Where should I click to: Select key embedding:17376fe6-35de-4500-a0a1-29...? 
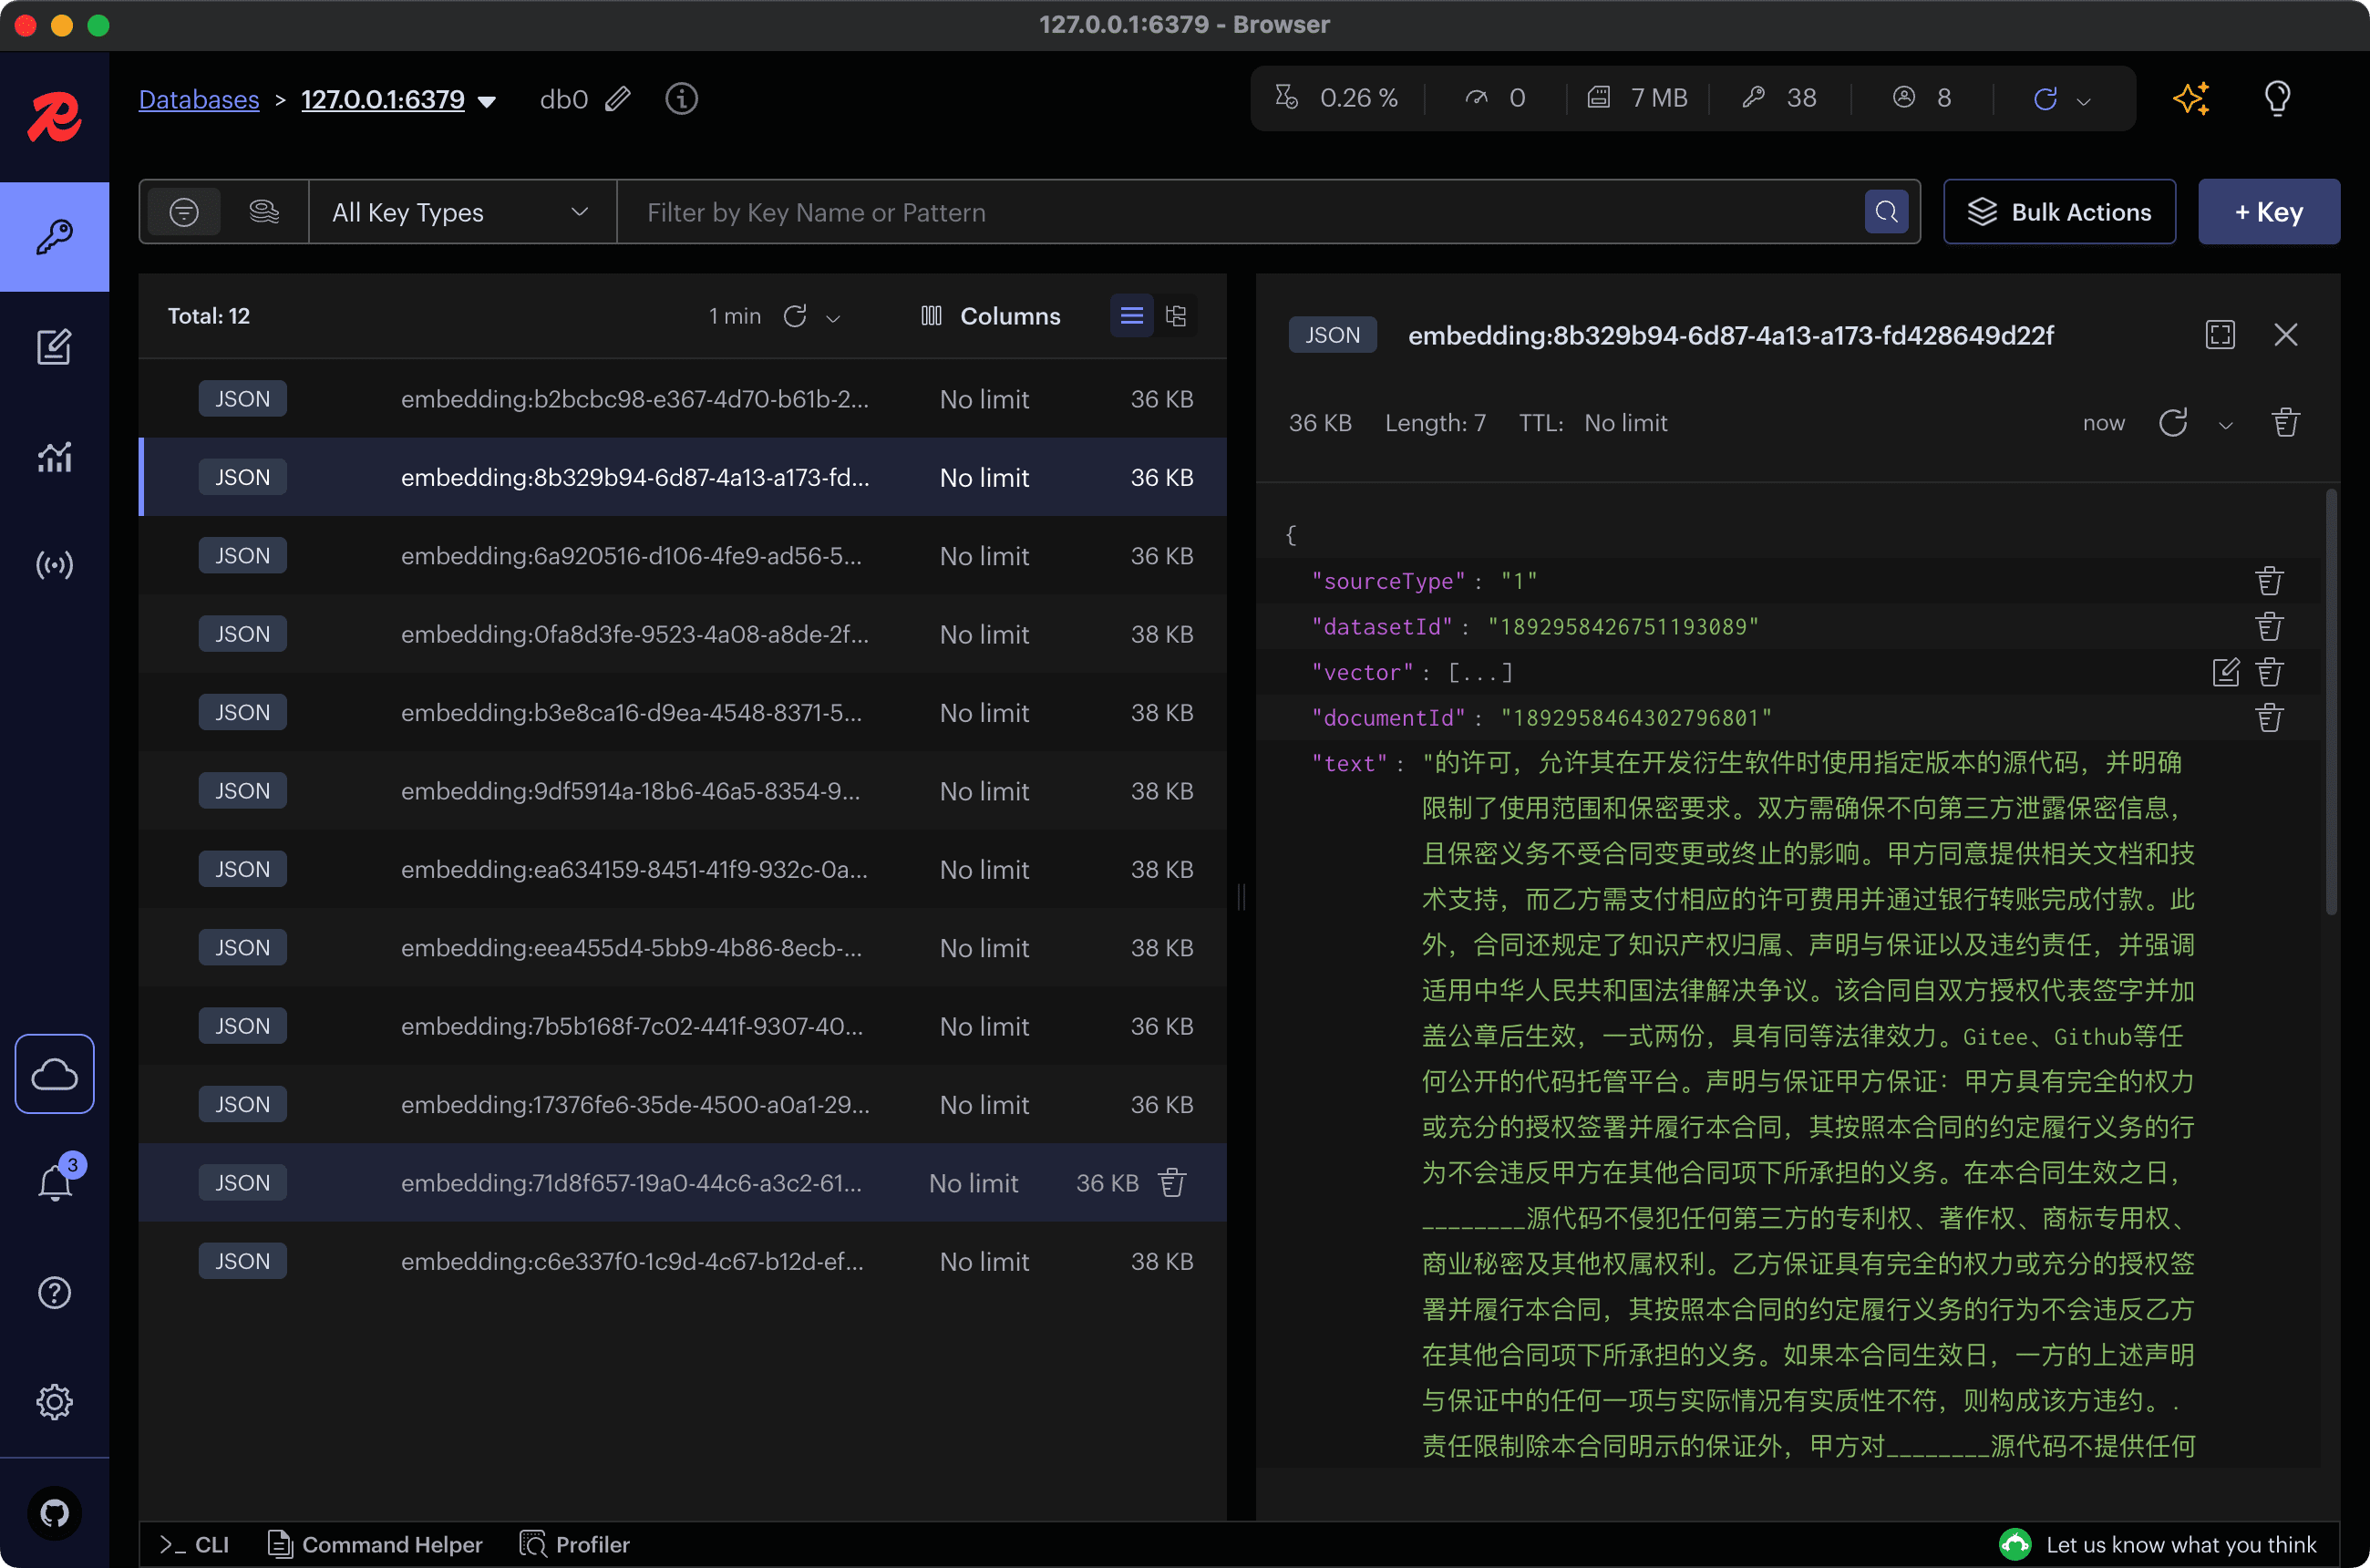683,1105
